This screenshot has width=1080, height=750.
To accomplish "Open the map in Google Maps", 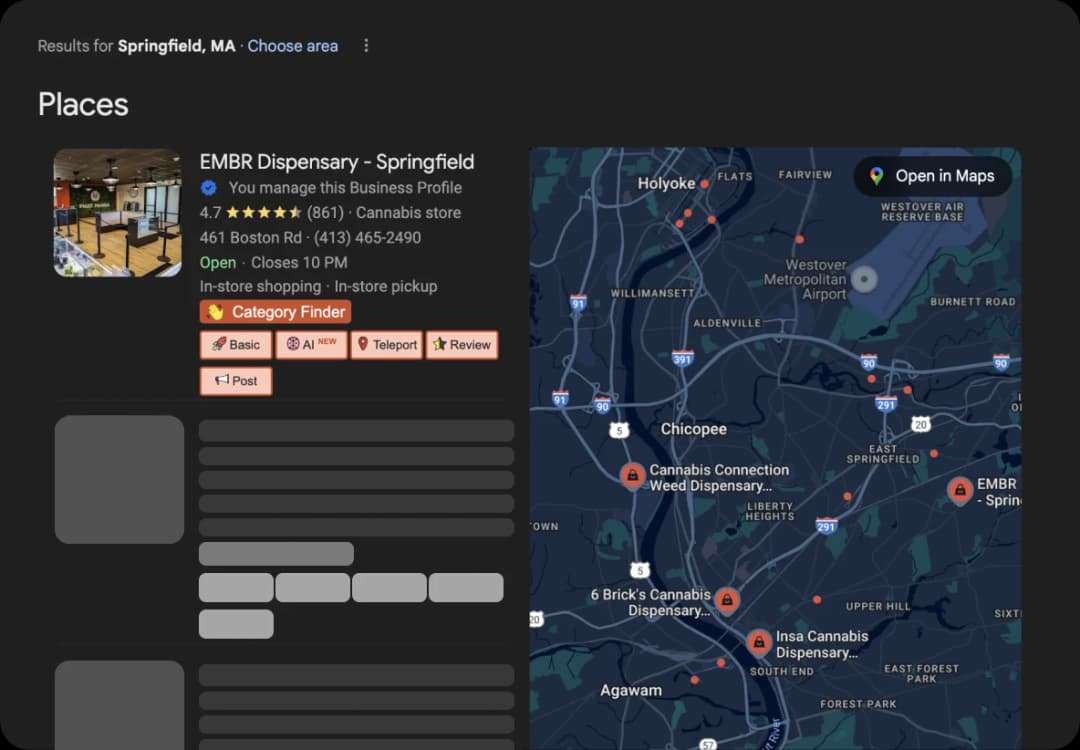I will click(x=932, y=176).
